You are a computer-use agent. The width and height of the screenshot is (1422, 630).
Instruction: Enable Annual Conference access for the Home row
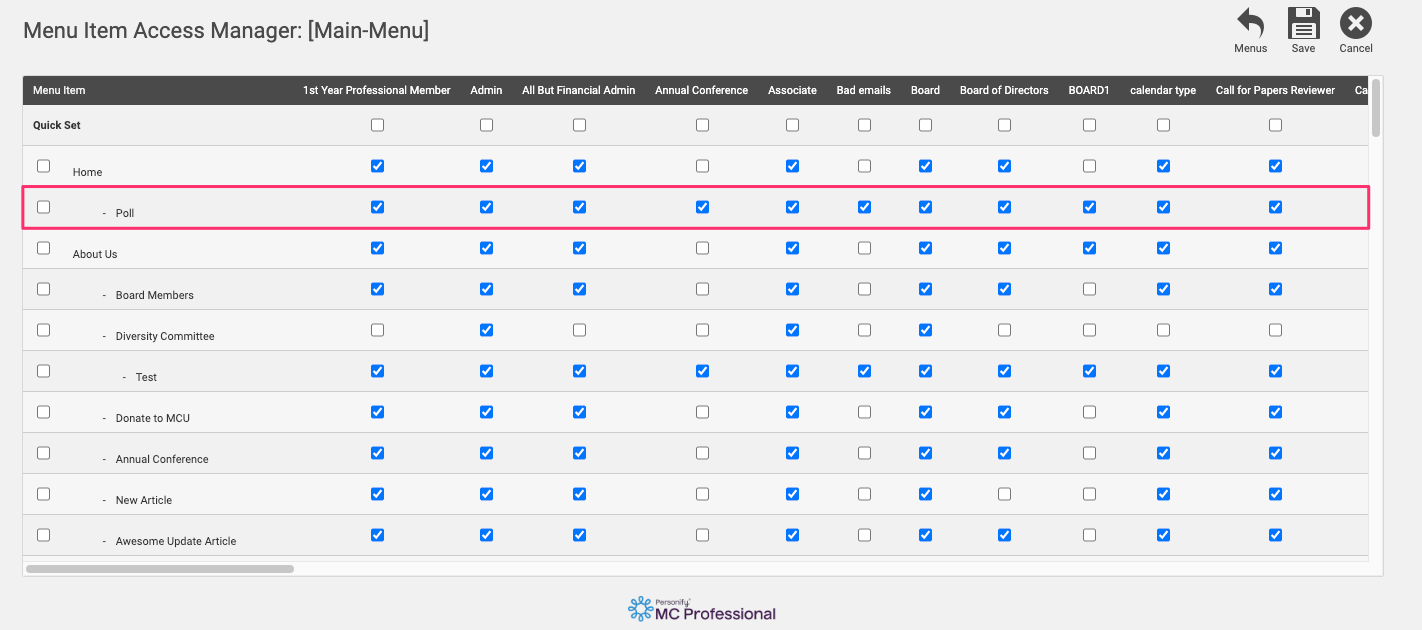pos(702,165)
